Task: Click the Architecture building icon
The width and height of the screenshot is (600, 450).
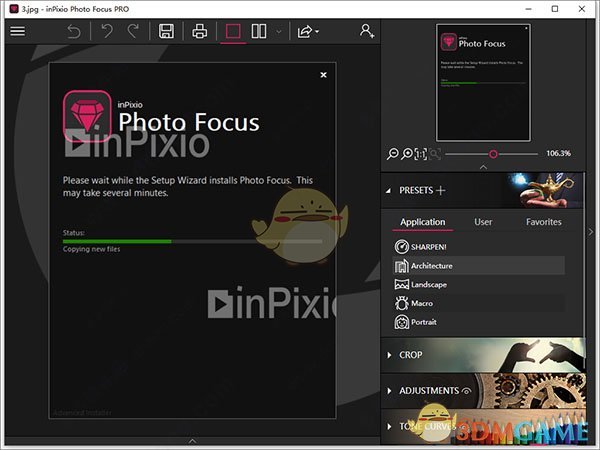Action: tap(401, 266)
